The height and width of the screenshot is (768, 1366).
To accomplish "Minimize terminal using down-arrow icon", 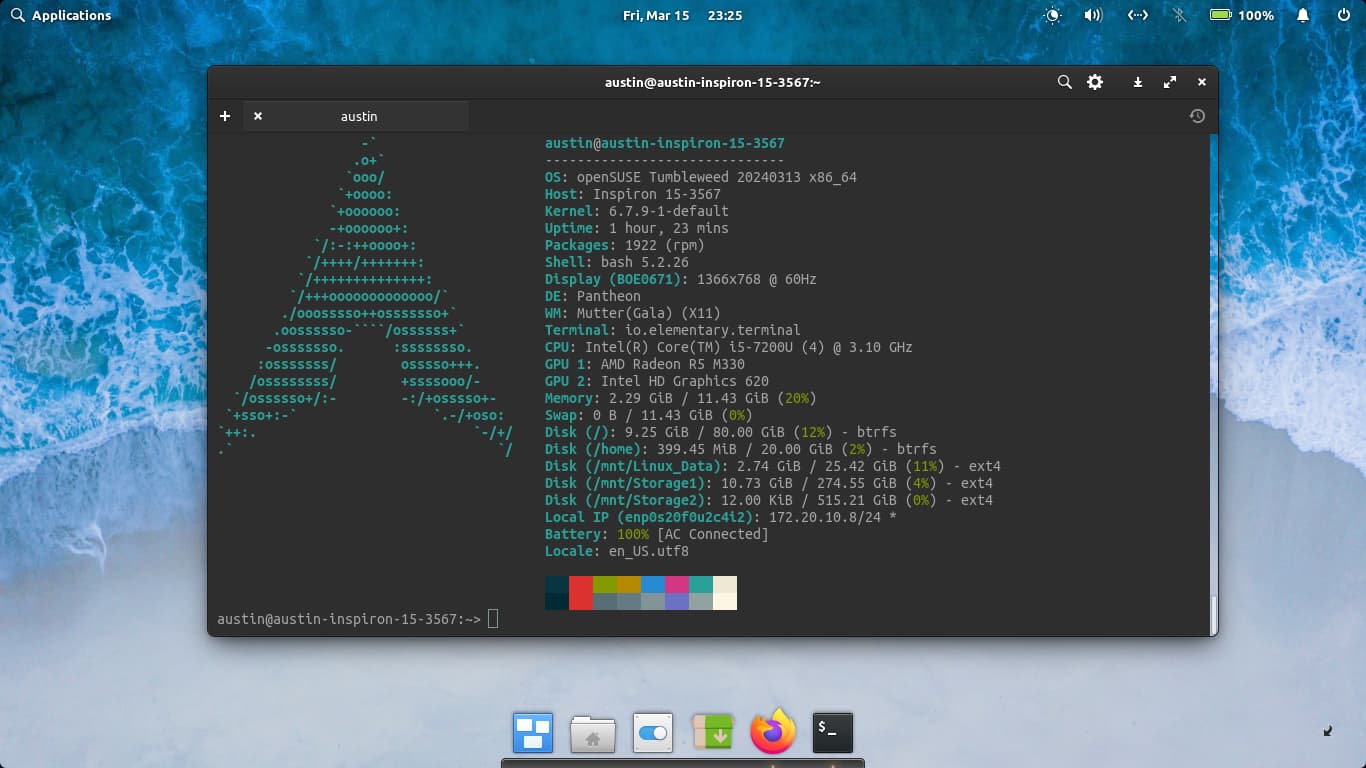I will coord(1138,82).
